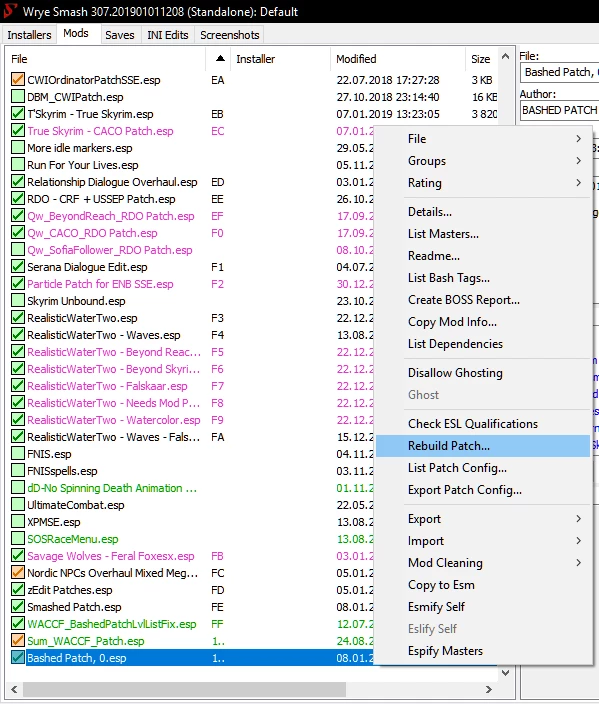Open the Saves tab
This screenshot has height=704, width=599.
119,35
